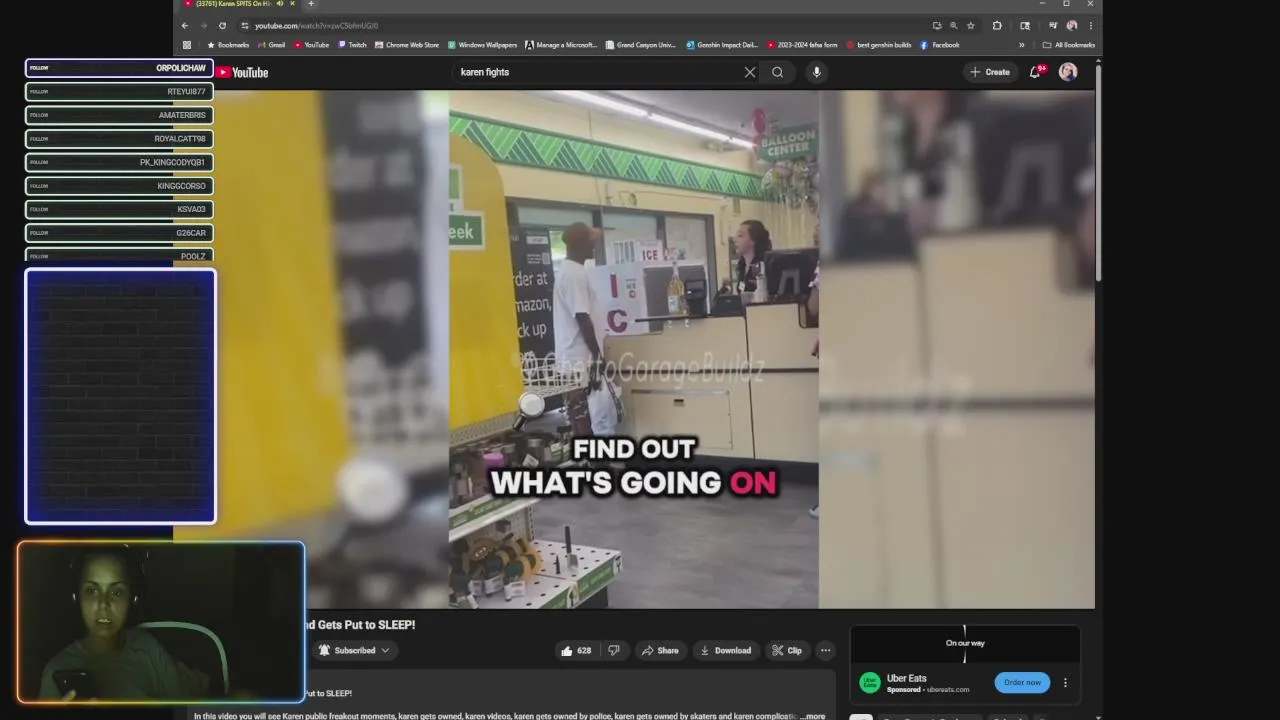Click KINGGCORSO follower entry in overlay
Image resolution: width=1280 pixels, height=720 pixels.
[119, 186]
